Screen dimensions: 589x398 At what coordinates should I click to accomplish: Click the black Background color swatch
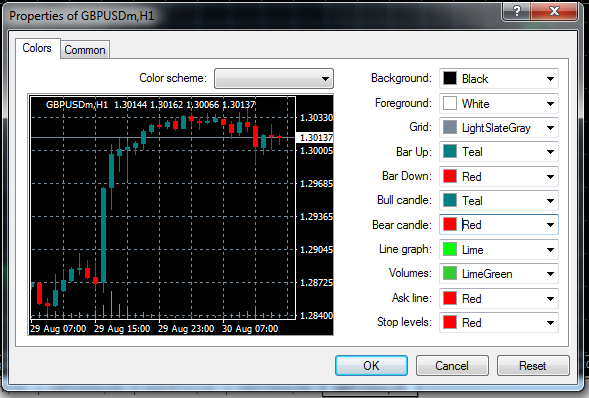point(450,78)
